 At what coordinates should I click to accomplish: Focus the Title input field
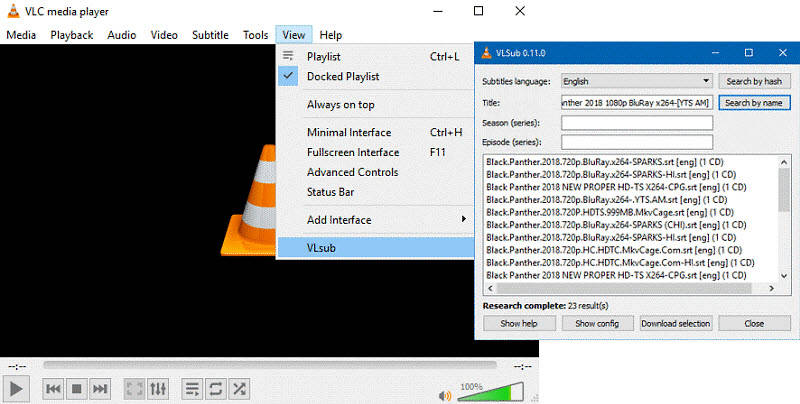point(636,103)
